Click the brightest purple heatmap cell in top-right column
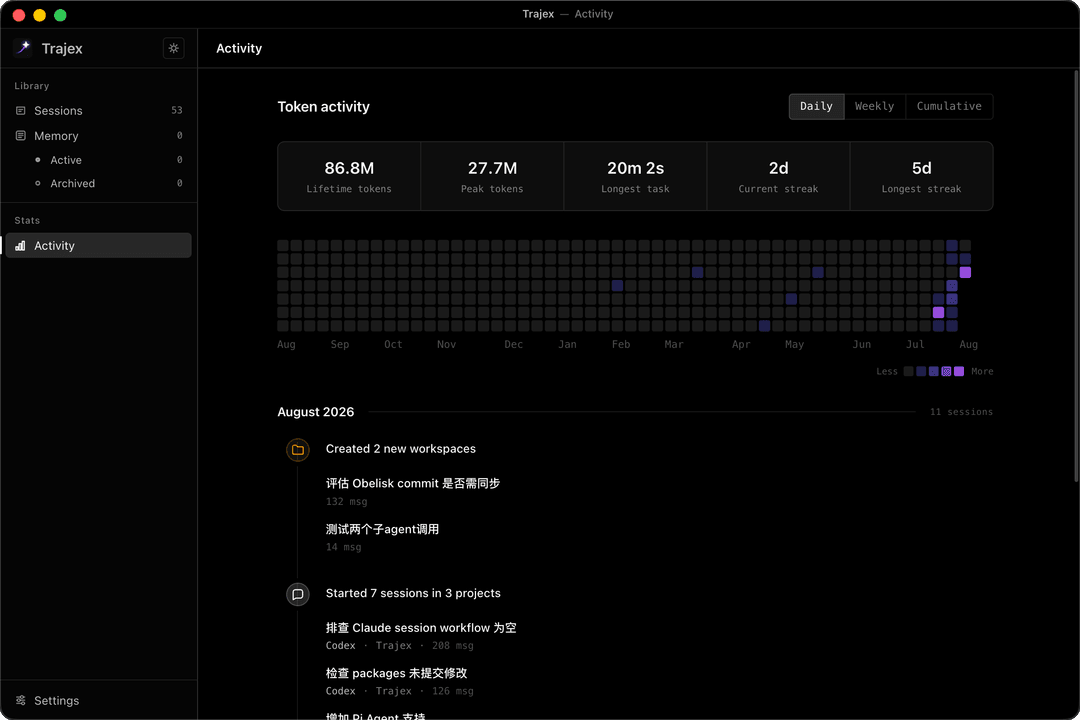1080x720 pixels. pyautogui.click(x=966, y=272)
